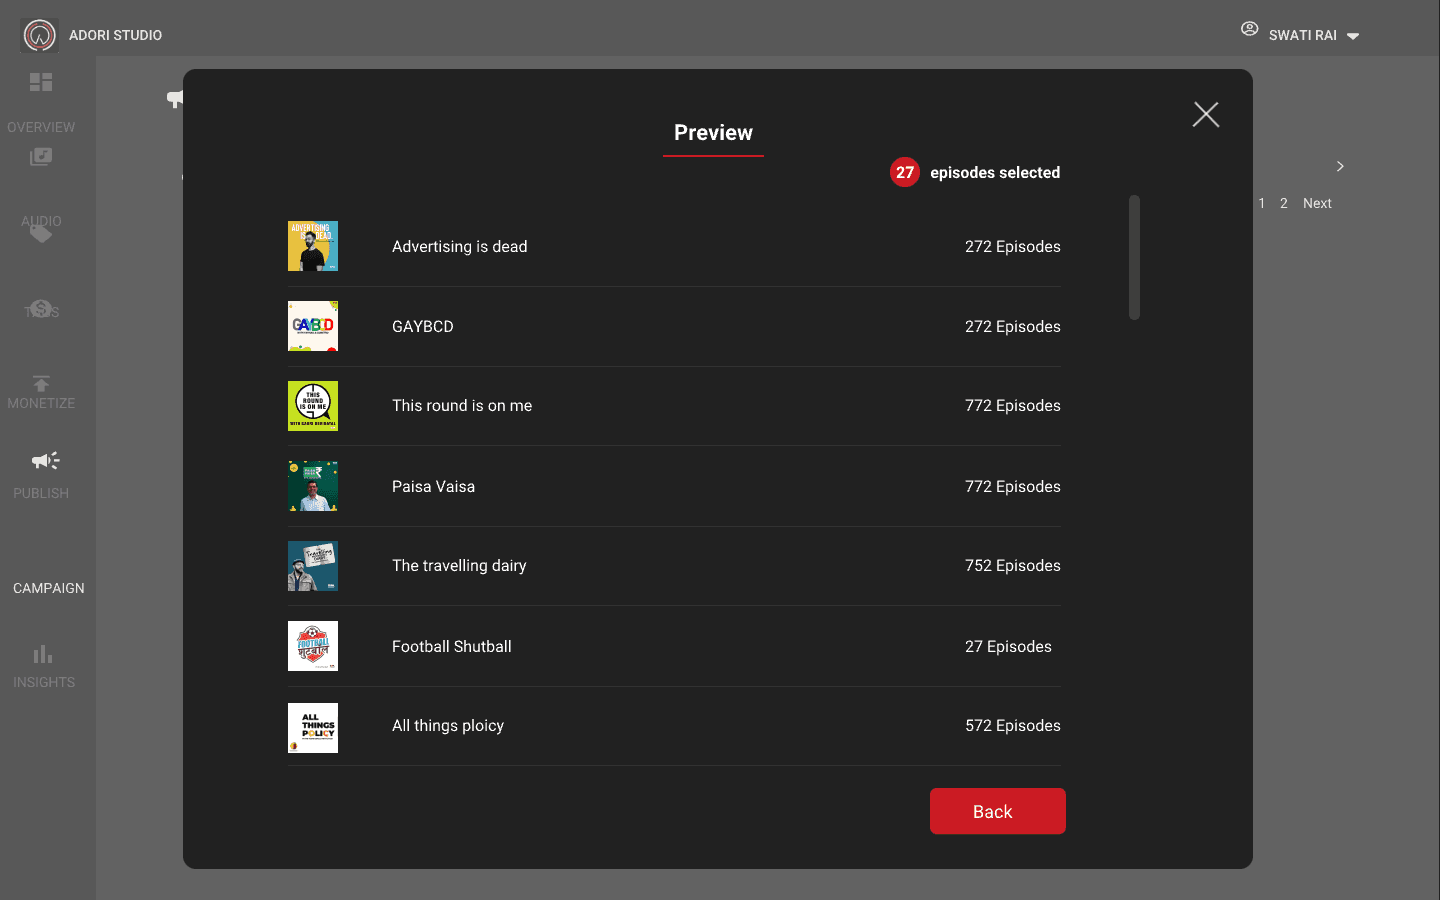Expand the Swati Rai account dropdown arrow
The image size is (1440, 900).
(x=1353, y=36)
